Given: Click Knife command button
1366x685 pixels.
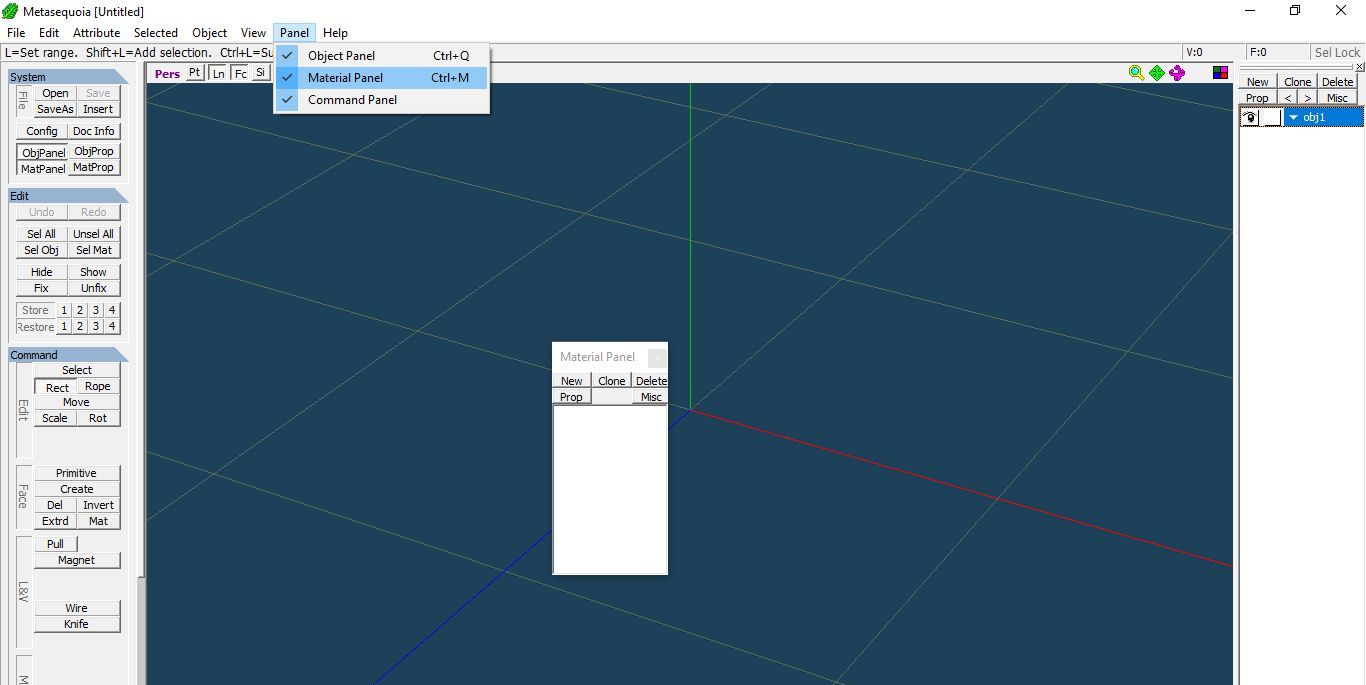Looking at the screenshot, I should [76, 624].
